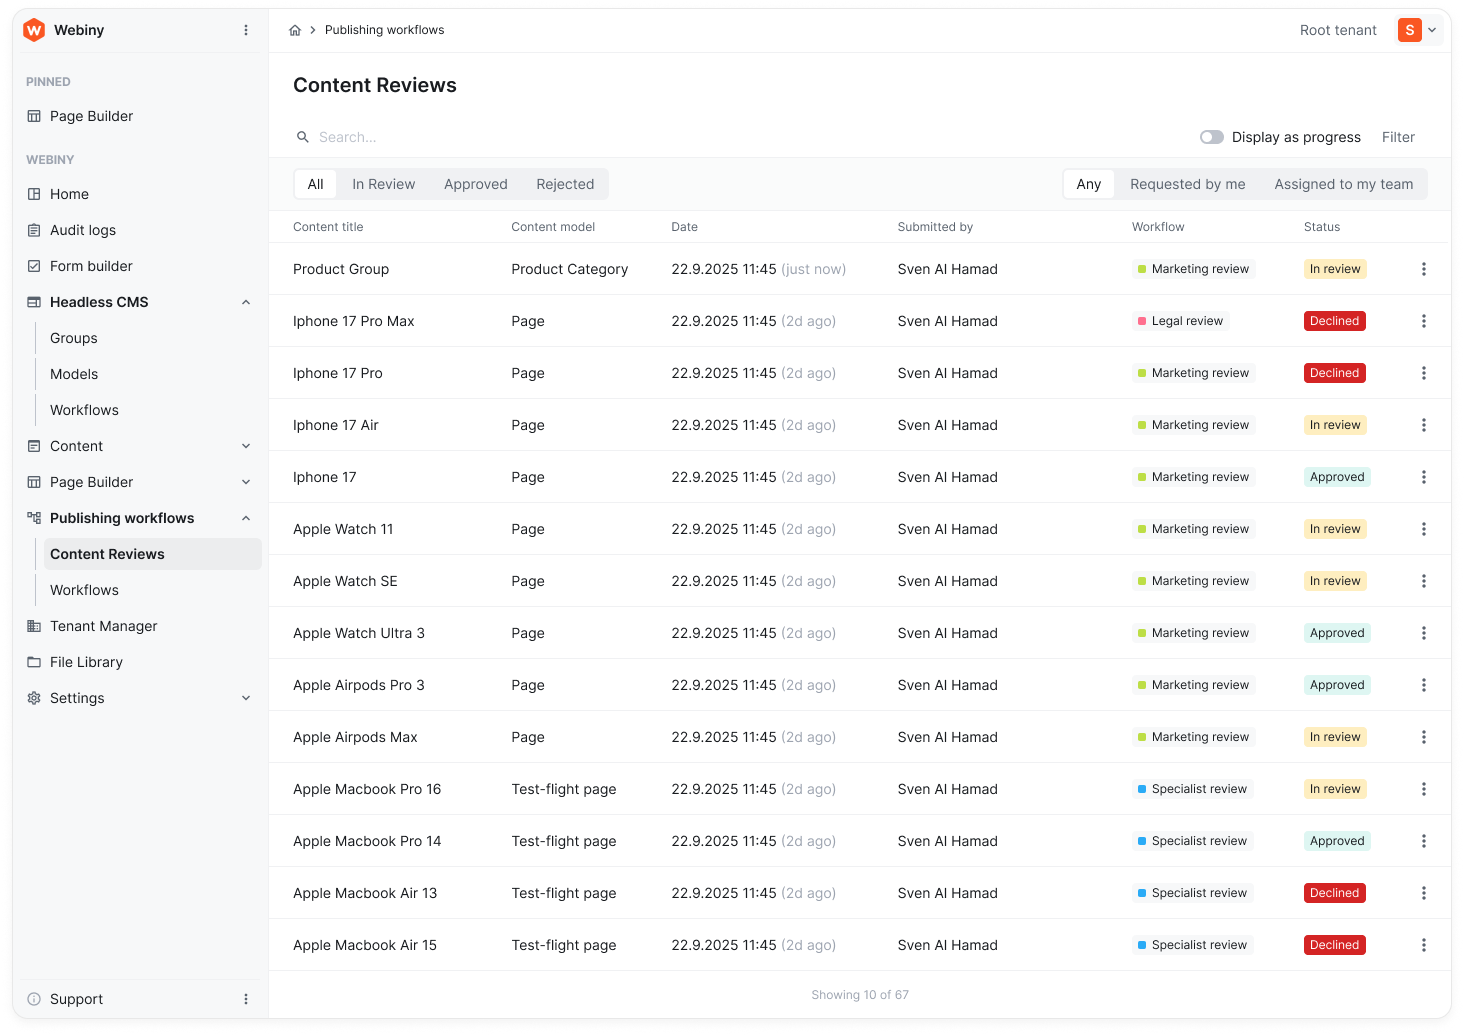The image size is (1464, 1035).
Task: Click the Webiny logo icon
Action: click(x=34, y=30)
